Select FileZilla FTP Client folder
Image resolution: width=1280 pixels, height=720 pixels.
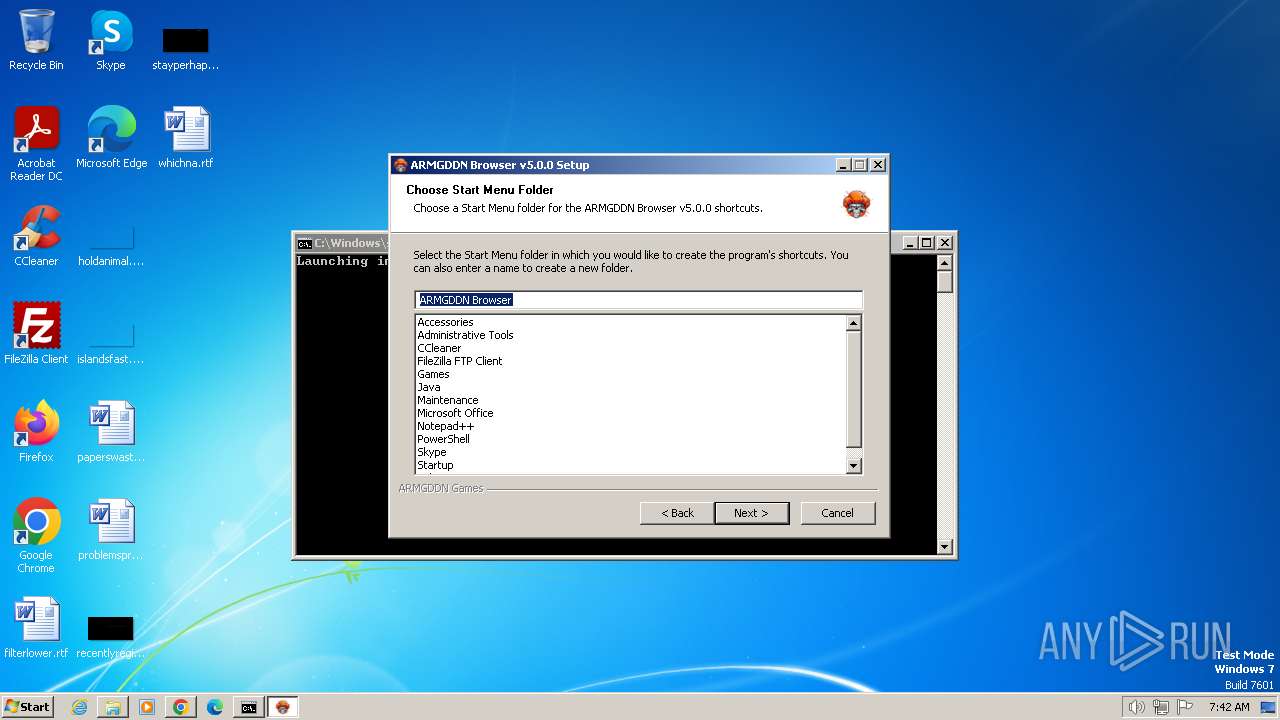click(460, 361)
